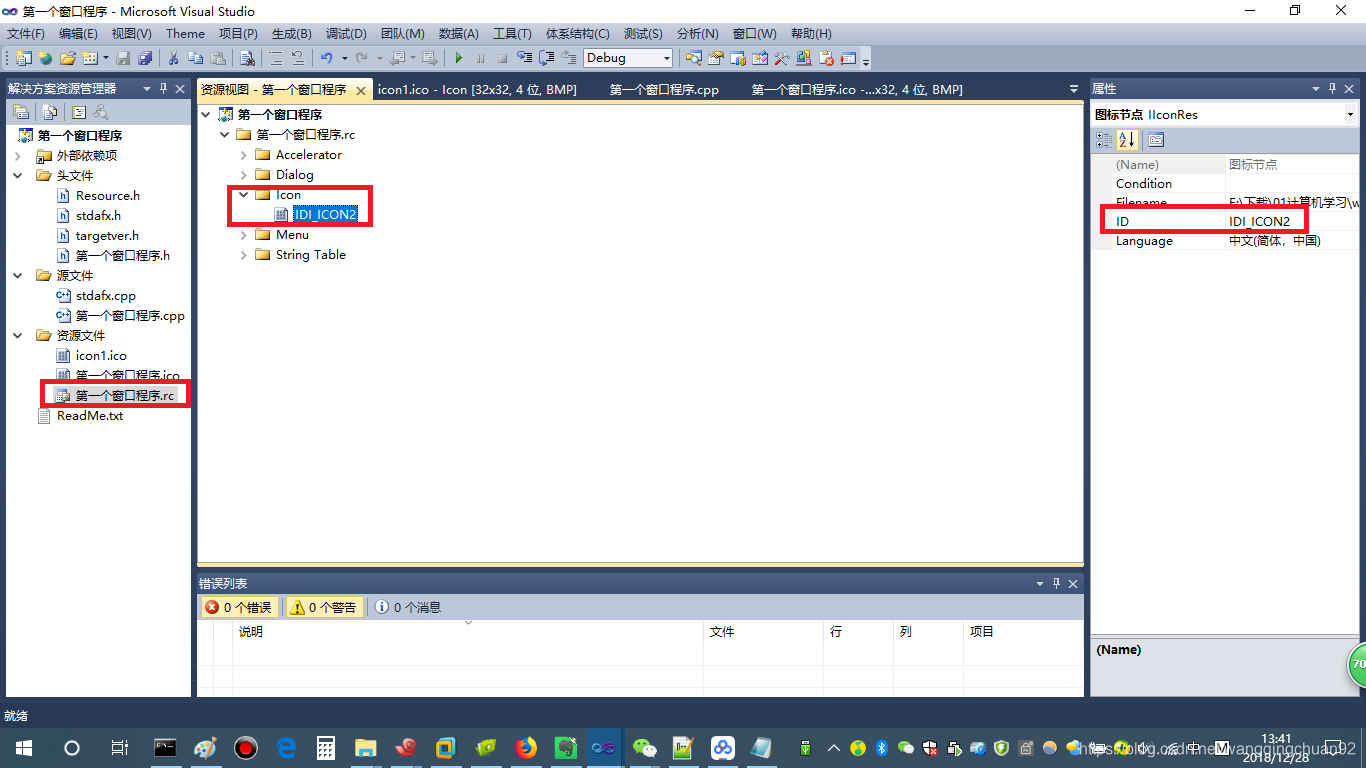Select ReadMe.txt in Solution Explorer
Screen dimensions: 1366x768
90,416
